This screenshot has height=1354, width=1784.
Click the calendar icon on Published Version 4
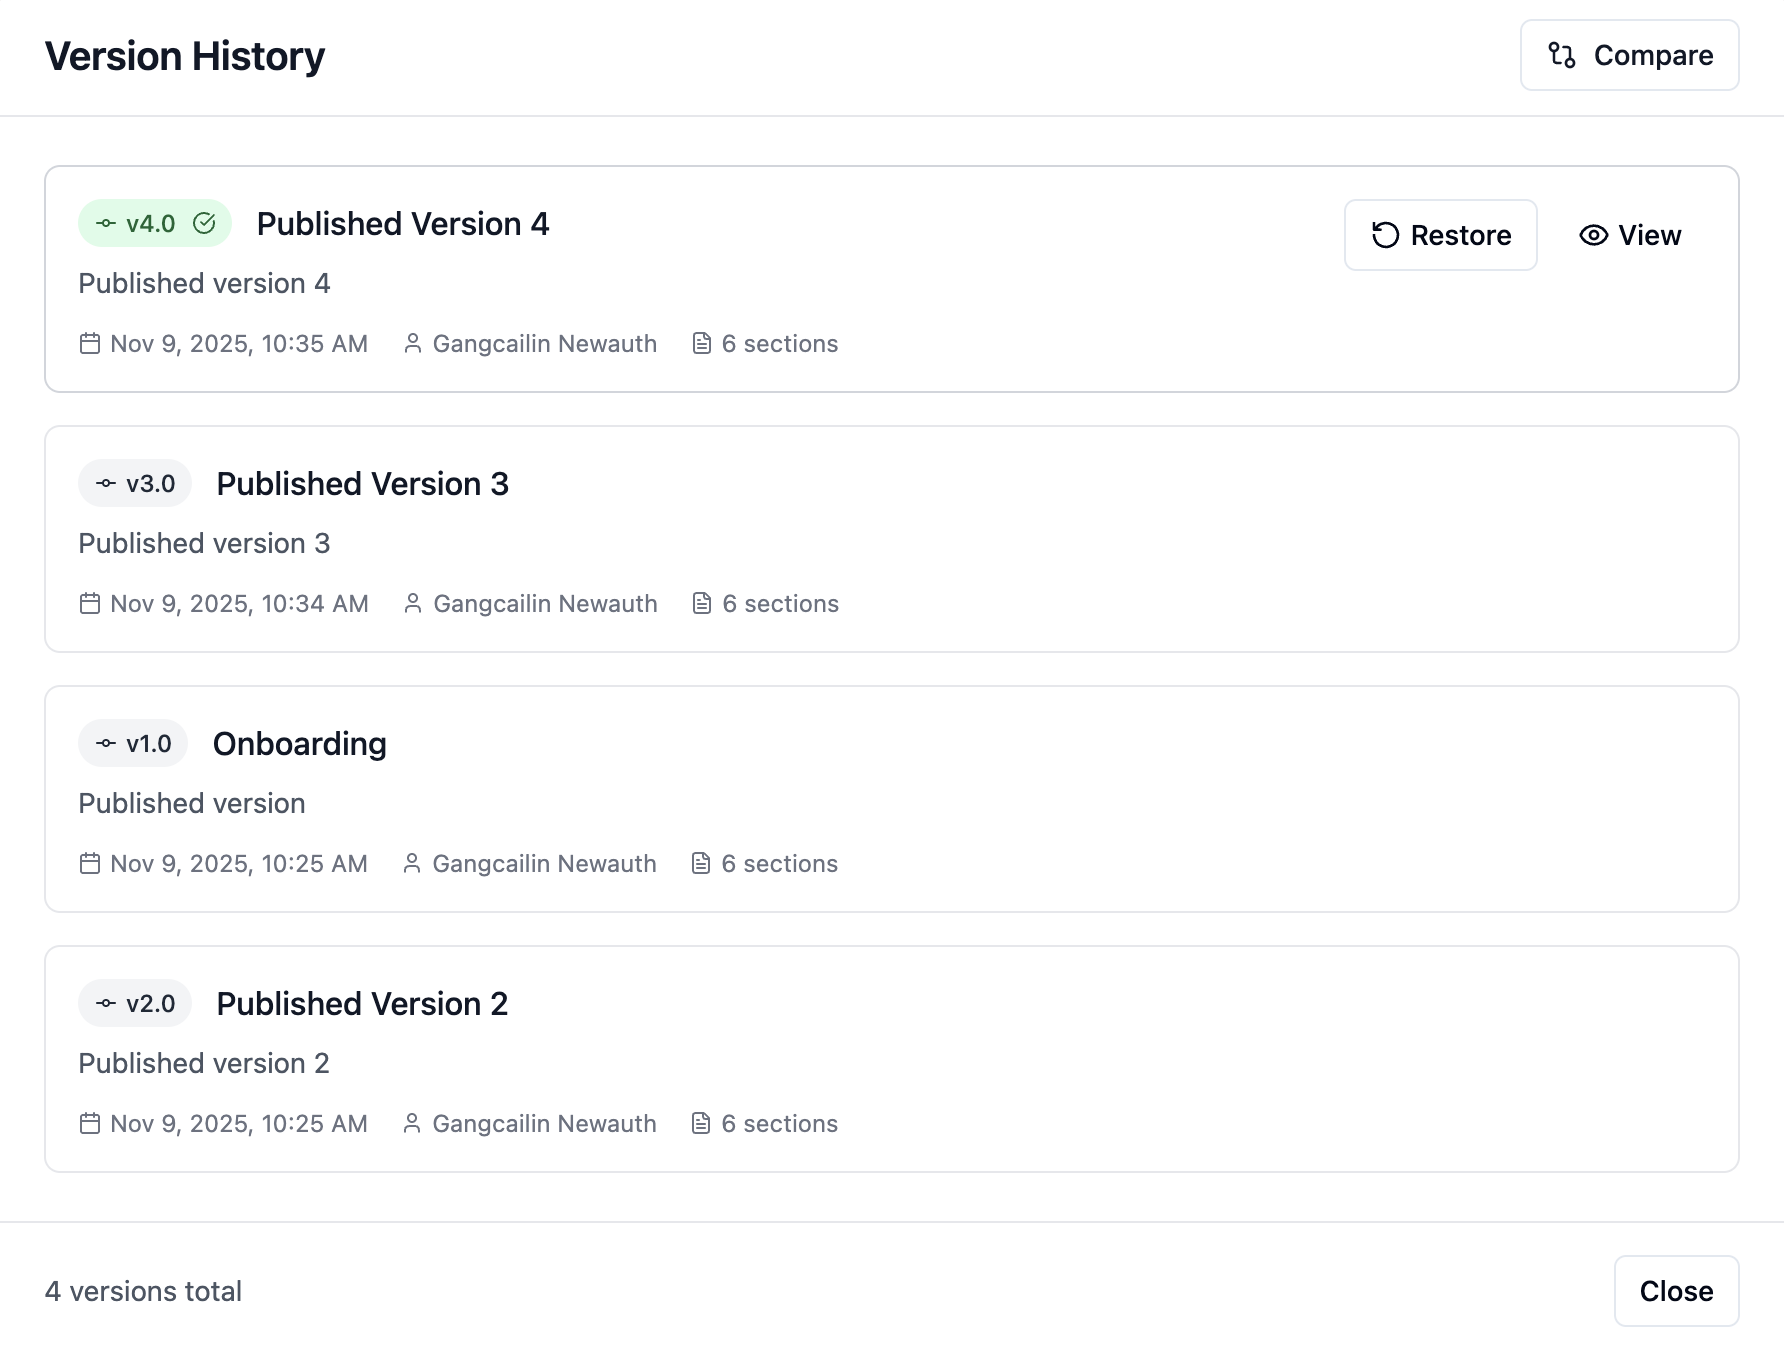click(90, 343)
